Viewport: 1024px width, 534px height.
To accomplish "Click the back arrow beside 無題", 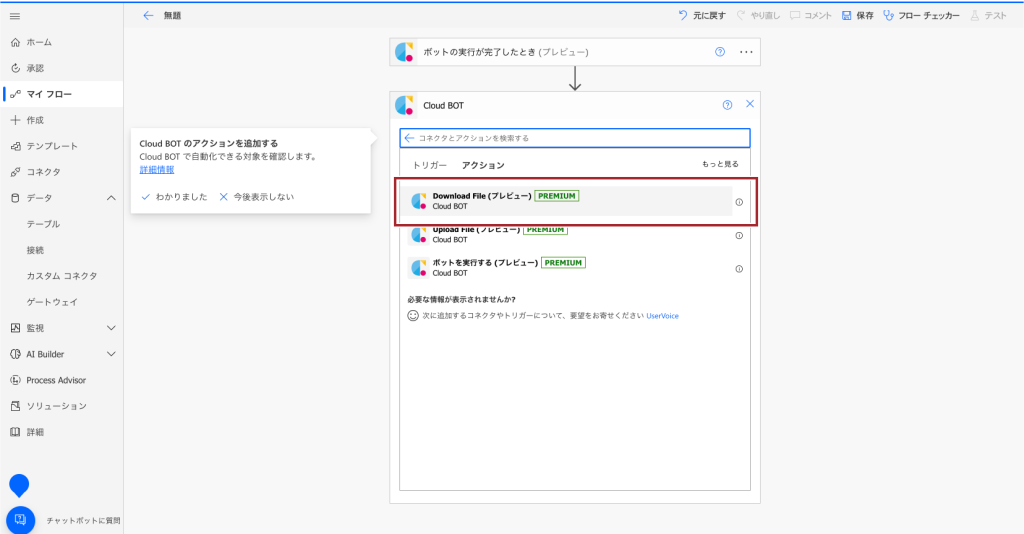I will (148, 16).
